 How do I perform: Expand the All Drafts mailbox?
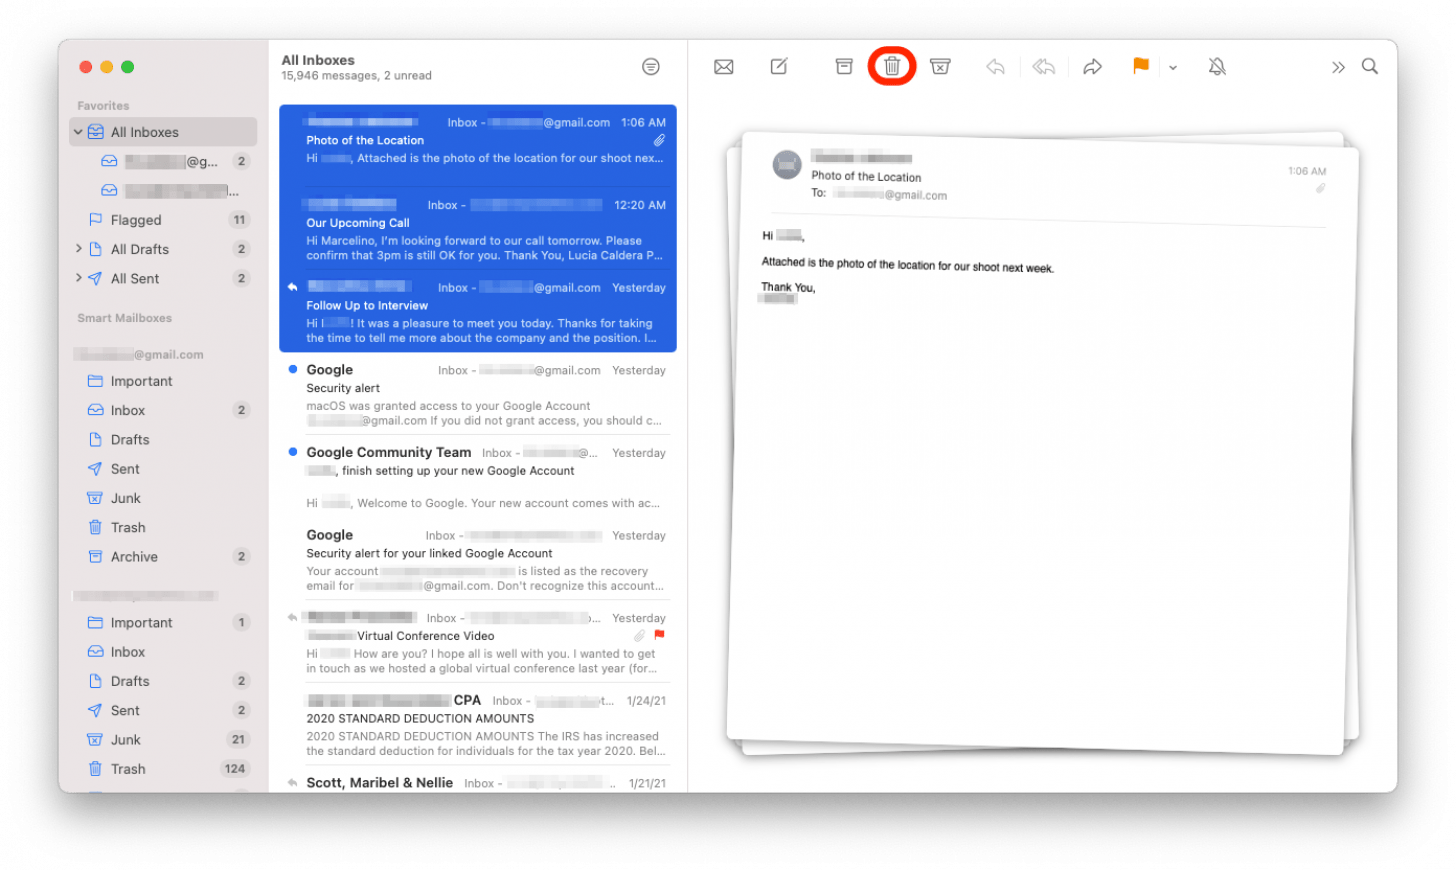coord(78,249)
